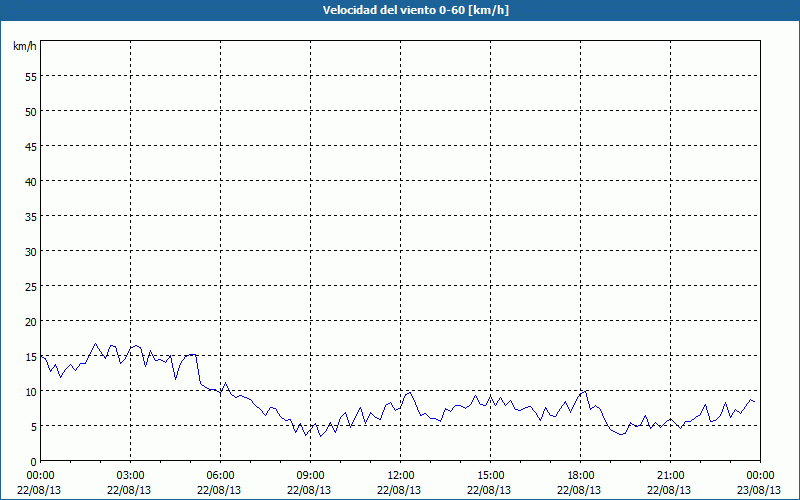
Task: Click the 15:00 time label on the x-axis
Action: pos(490,476)
